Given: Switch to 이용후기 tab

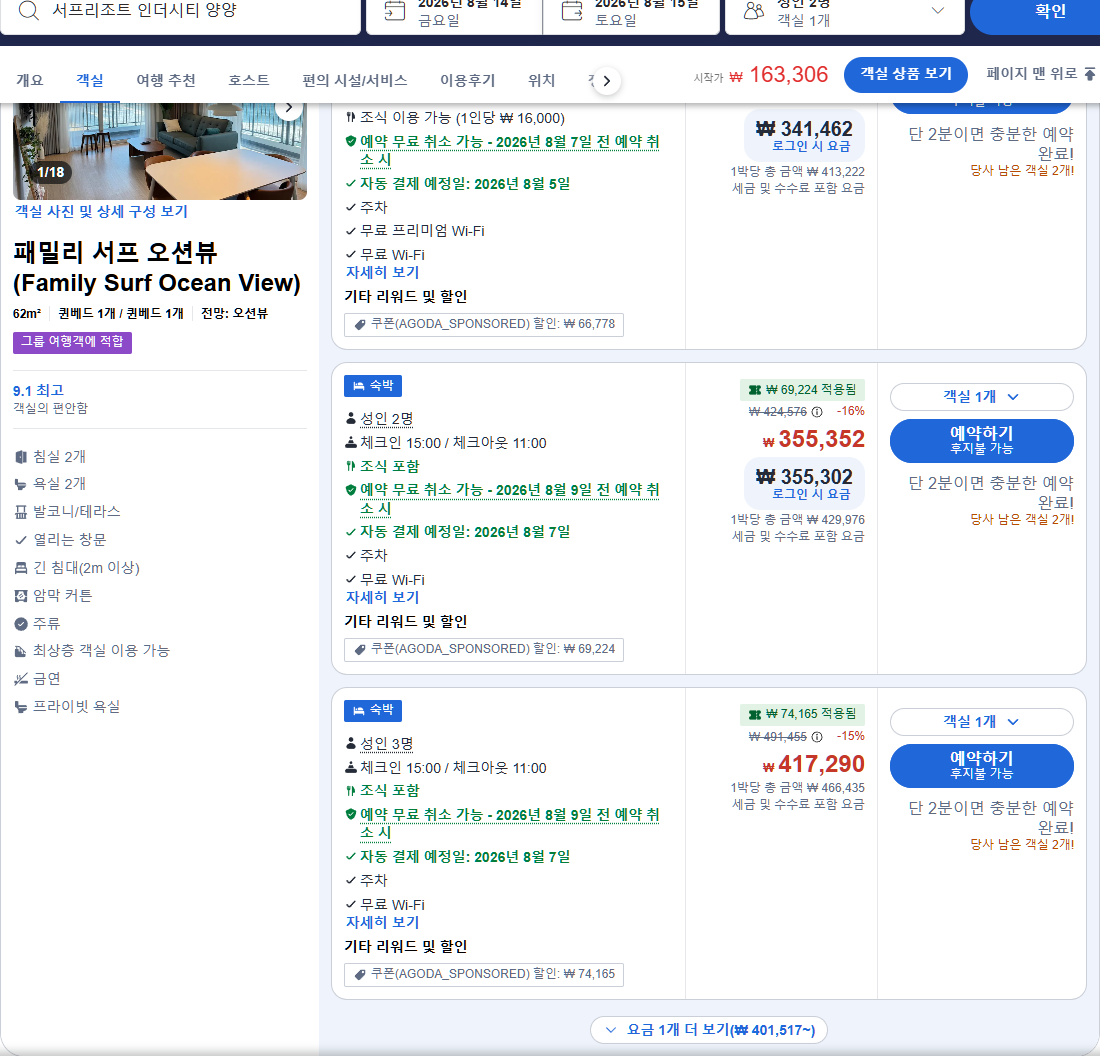Looking at the screenshot, I should pyautogui.click(x=467, y=81).
